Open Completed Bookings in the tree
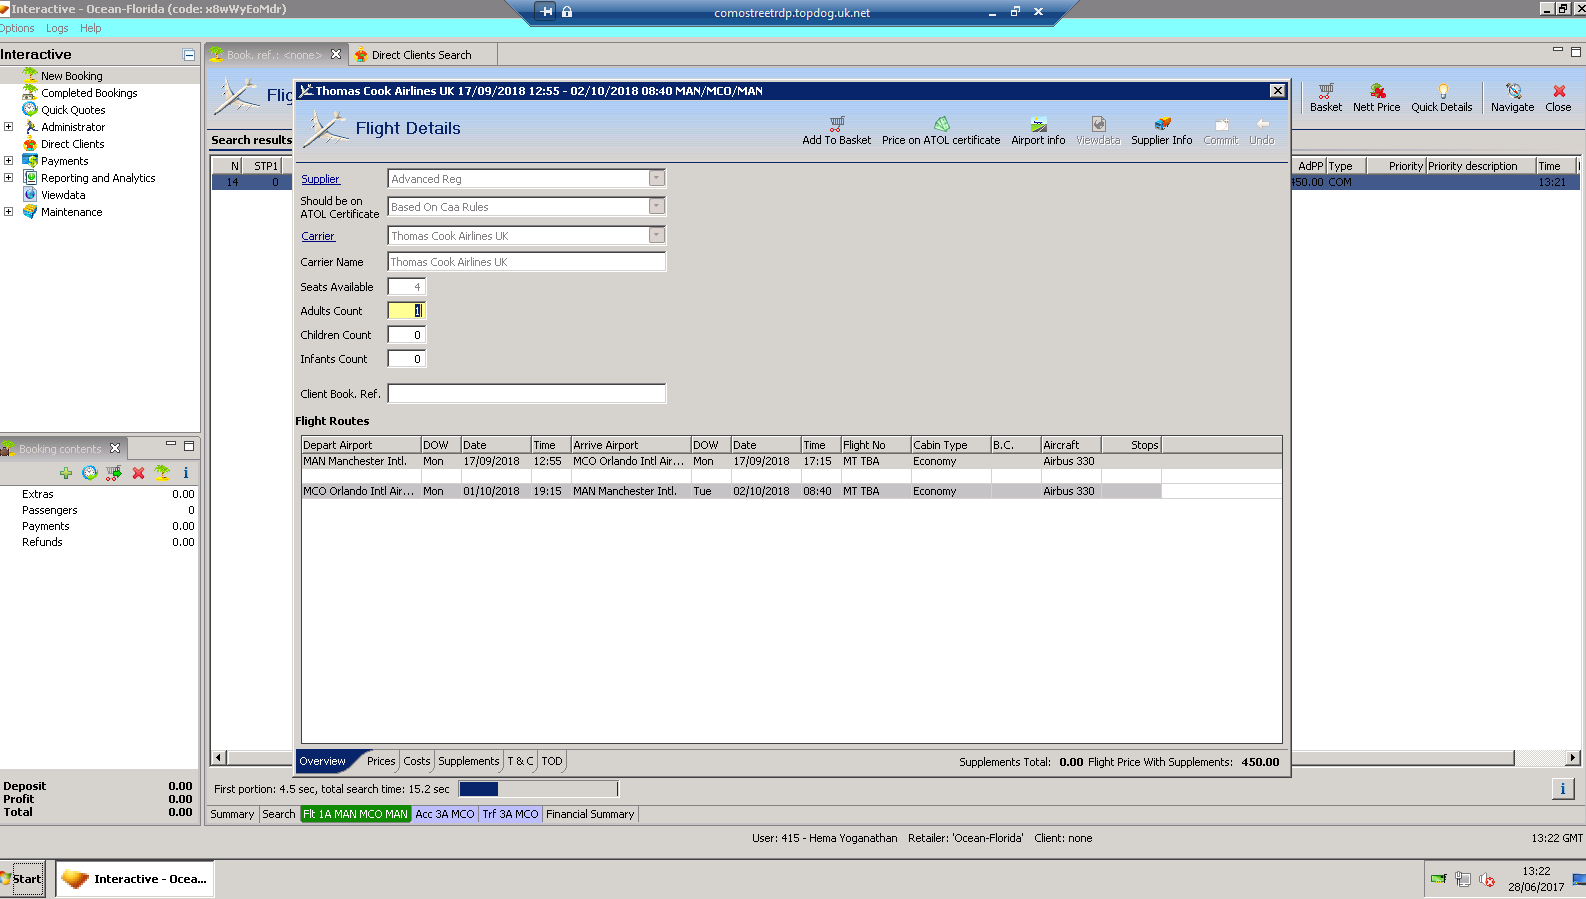 [89, 93]
